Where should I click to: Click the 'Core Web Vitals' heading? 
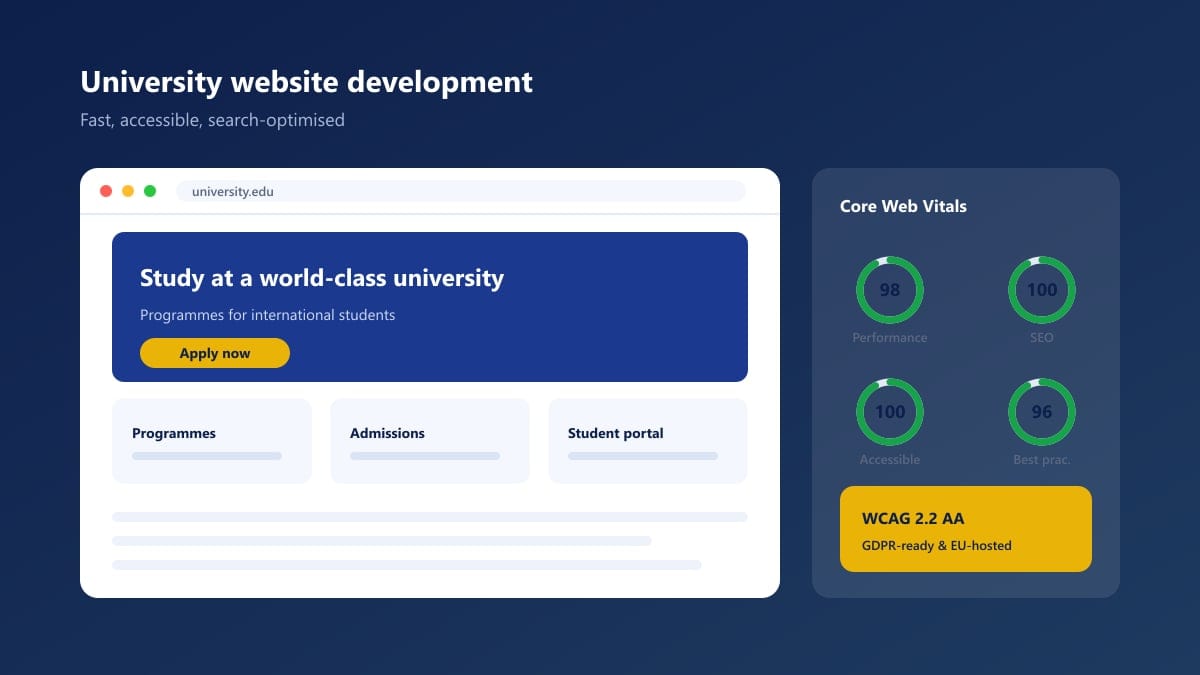(904, 207)
